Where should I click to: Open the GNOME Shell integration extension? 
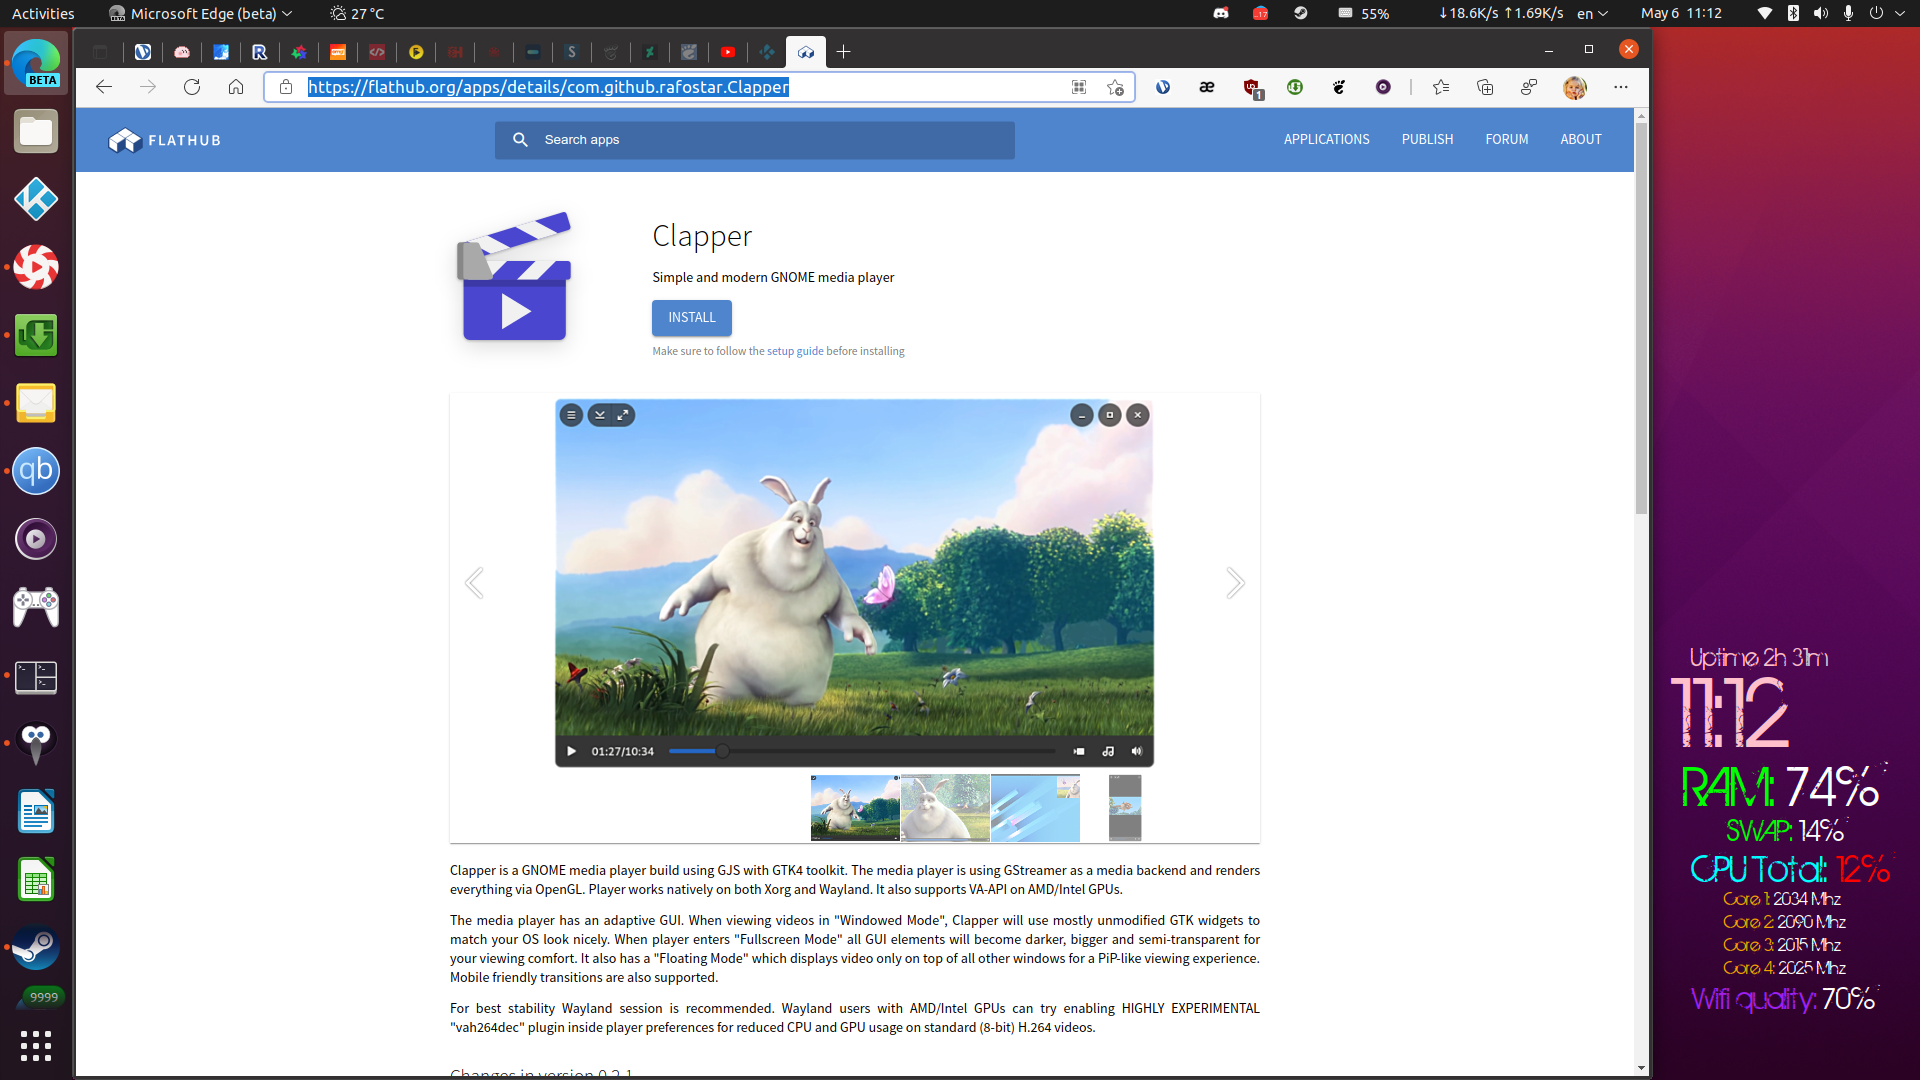1339,87
